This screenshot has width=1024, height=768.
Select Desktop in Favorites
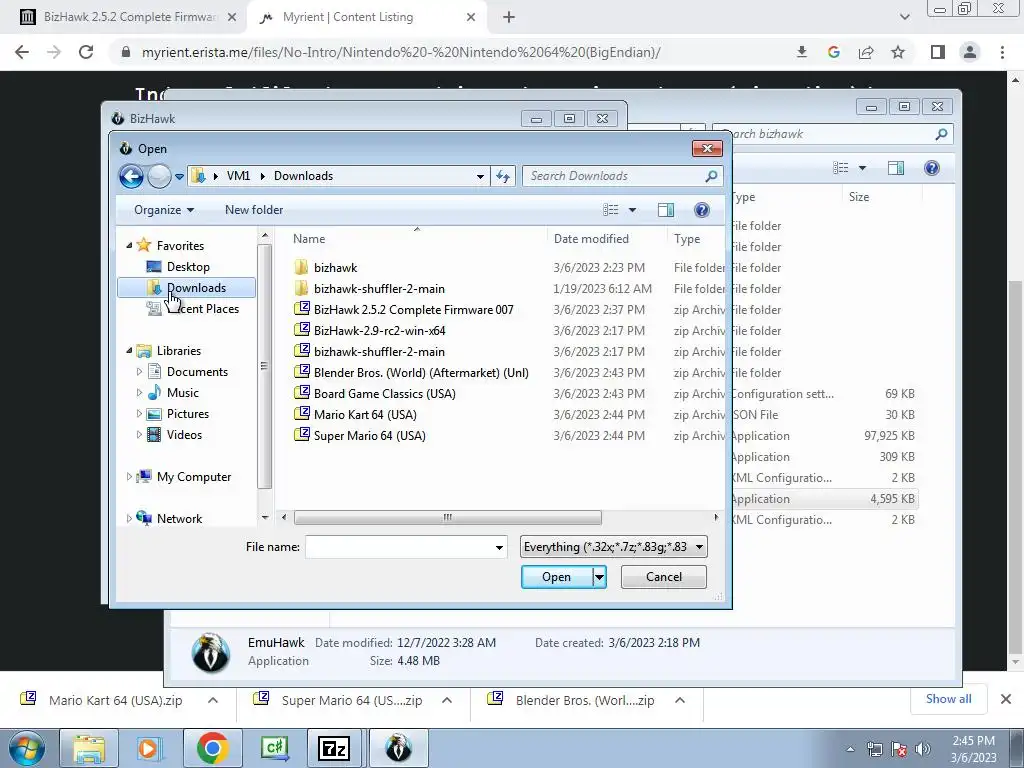coord(187,266)
